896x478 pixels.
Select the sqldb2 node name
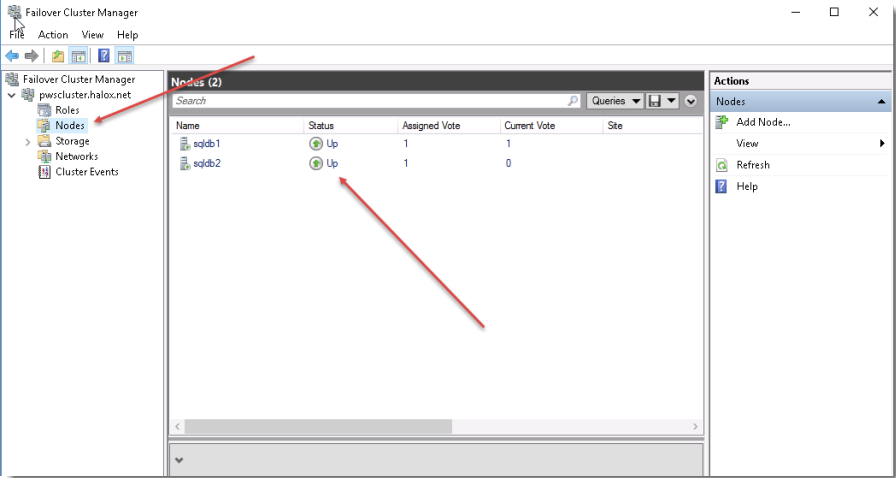tap(207, 164)
